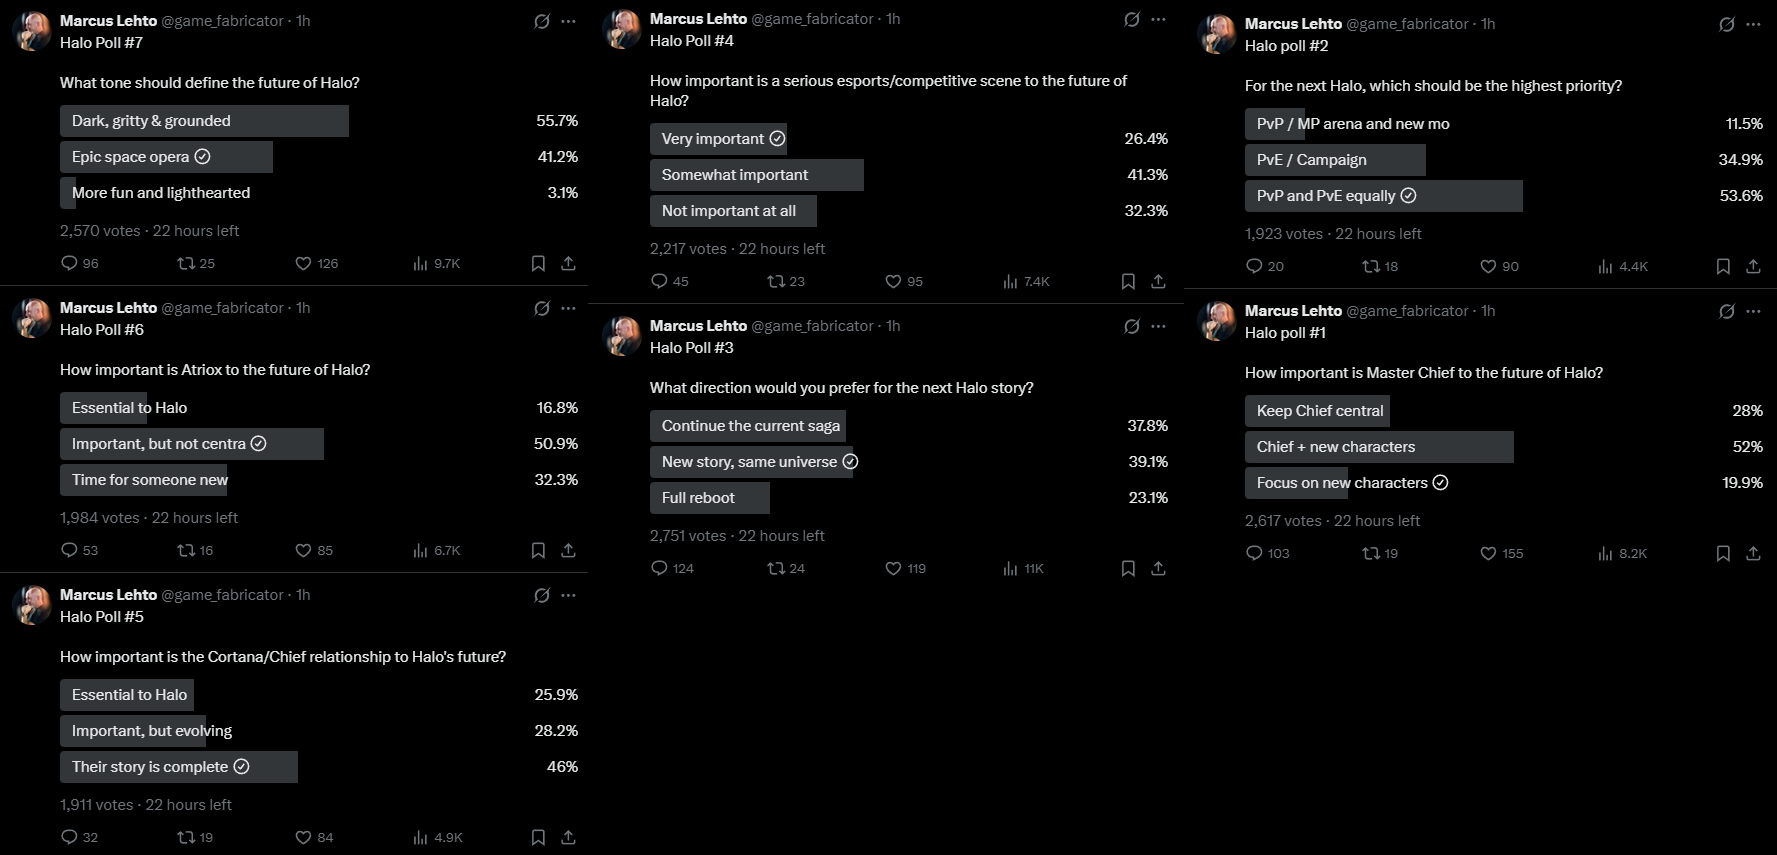View analytics for Halo Poll #5 tweet
The width and height of the screenshot is (1777, 855).
point(438,838)
